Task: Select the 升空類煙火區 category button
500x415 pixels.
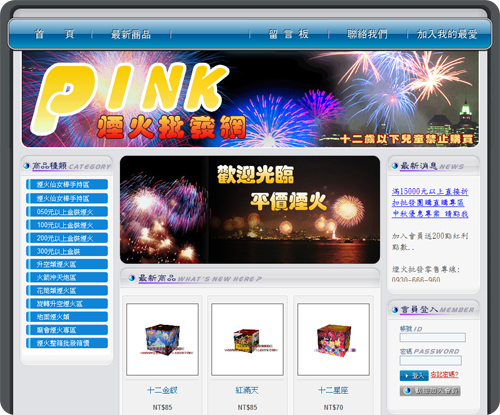Action: [x=67, y=264]
